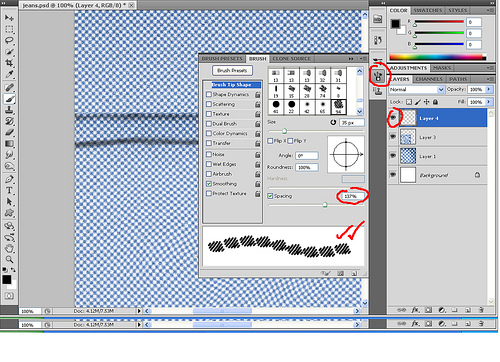Click the Angle input field
Screen dimensions: 500x362
(307, 155)
